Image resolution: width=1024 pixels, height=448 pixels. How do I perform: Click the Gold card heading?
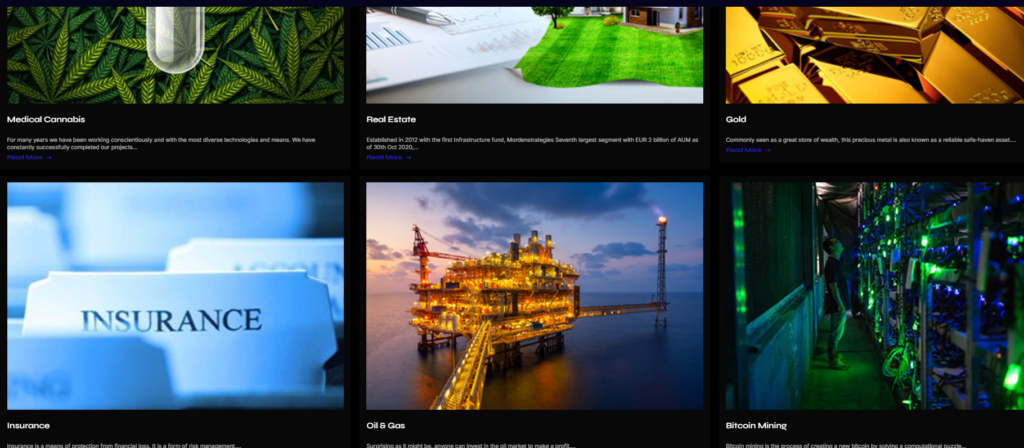736,119
